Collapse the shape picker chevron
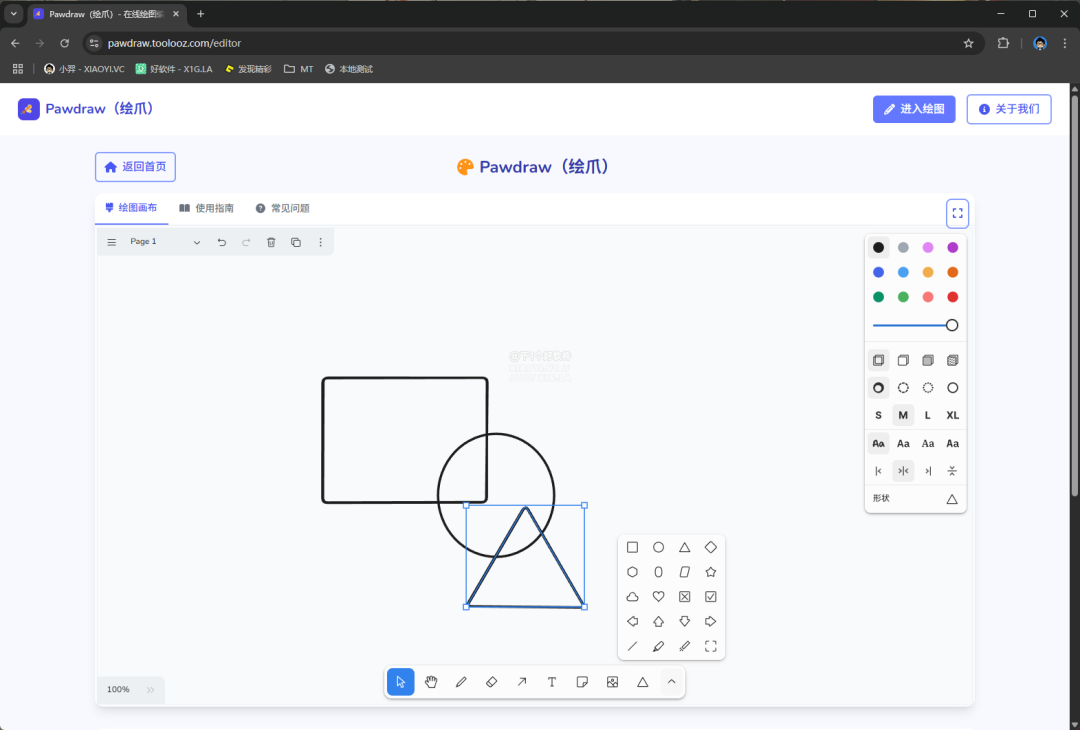1080x730 pixels. click(672, 682)
